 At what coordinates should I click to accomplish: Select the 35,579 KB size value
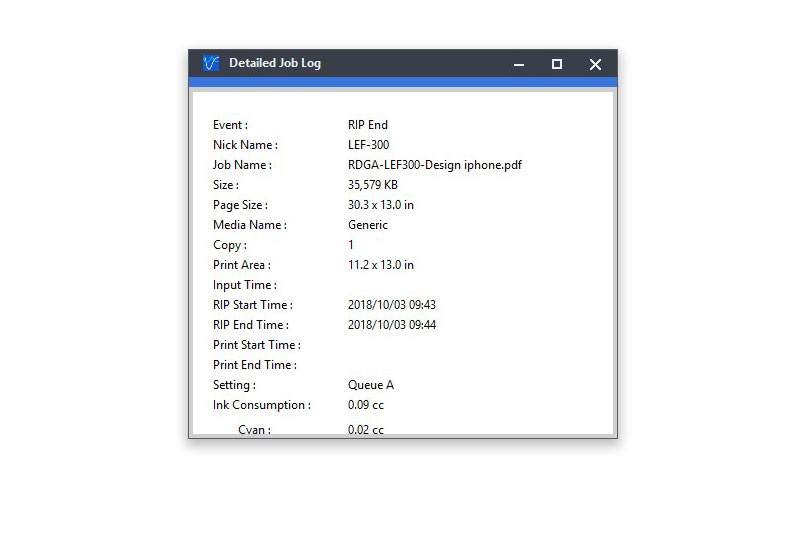[372, 185]
